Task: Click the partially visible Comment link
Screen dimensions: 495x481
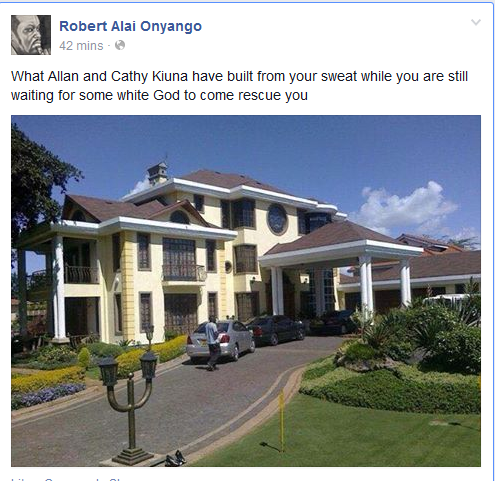Action: click(x=73, y=479)
